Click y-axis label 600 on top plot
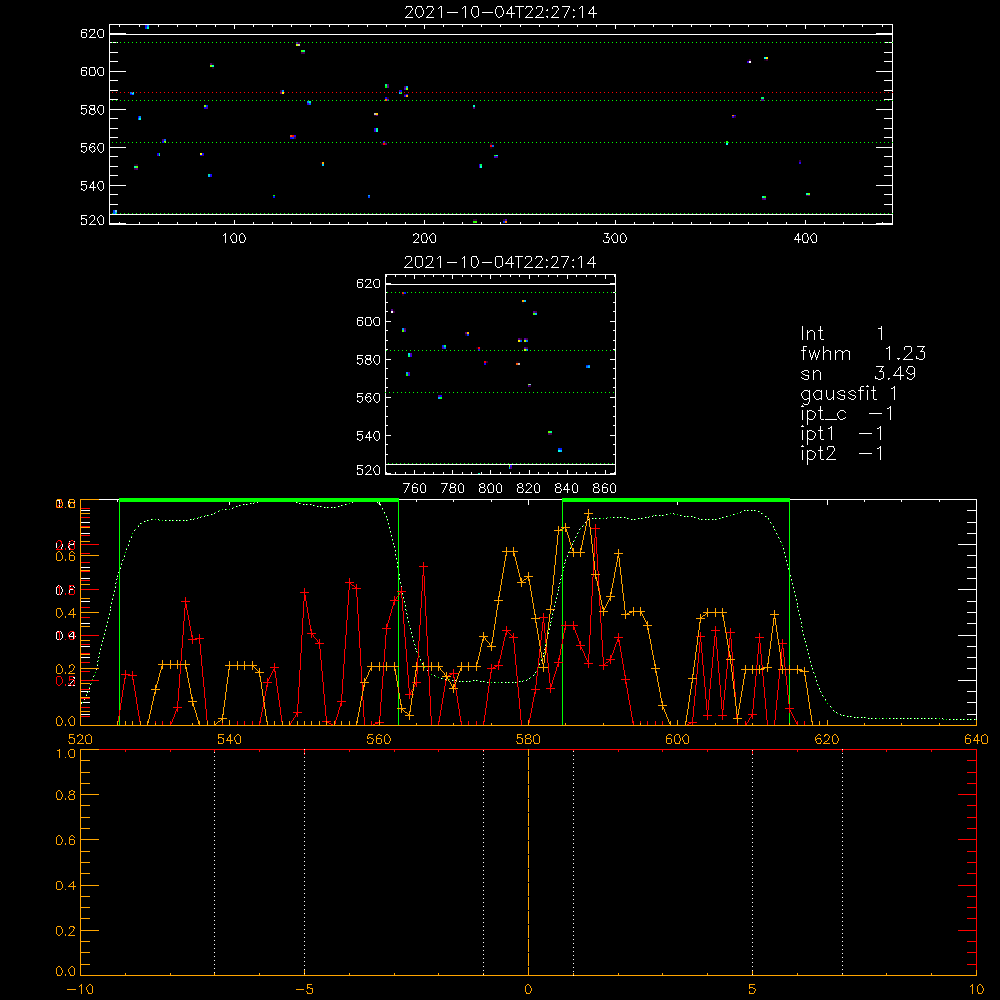This screenshot has height=1000, width=1000. (92, 71)
